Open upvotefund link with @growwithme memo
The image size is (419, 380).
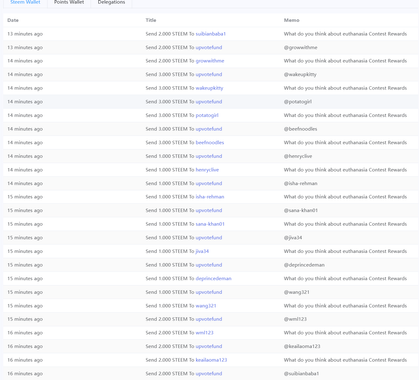(209, 48)
